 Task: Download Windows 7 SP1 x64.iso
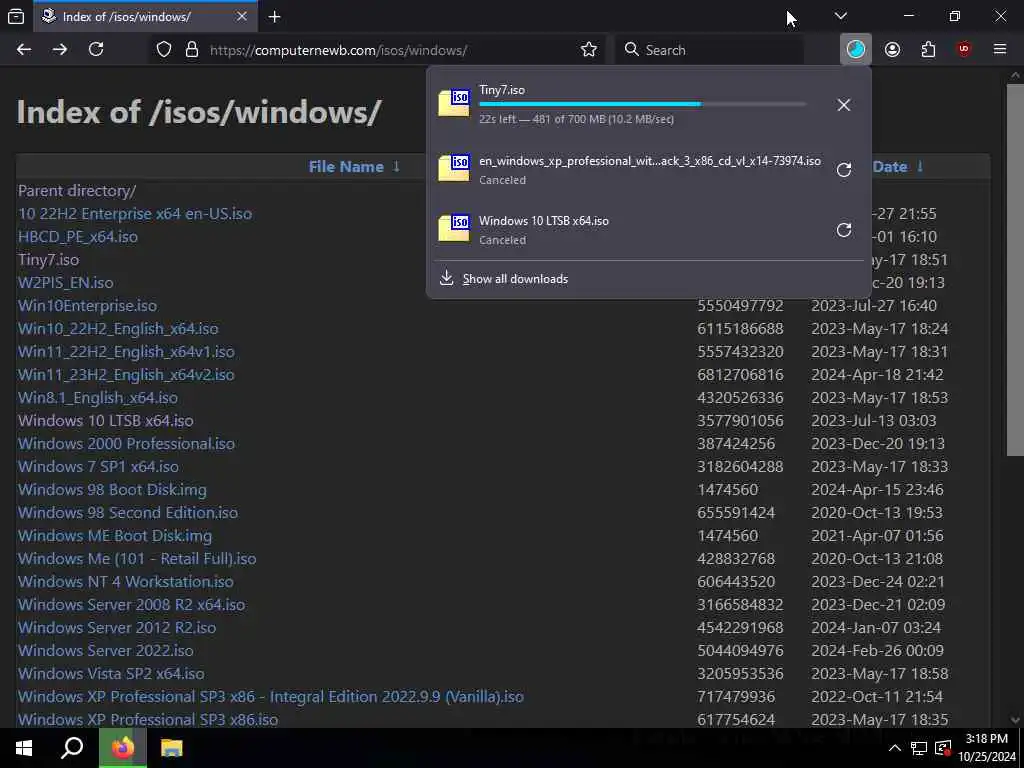[99, 466]
